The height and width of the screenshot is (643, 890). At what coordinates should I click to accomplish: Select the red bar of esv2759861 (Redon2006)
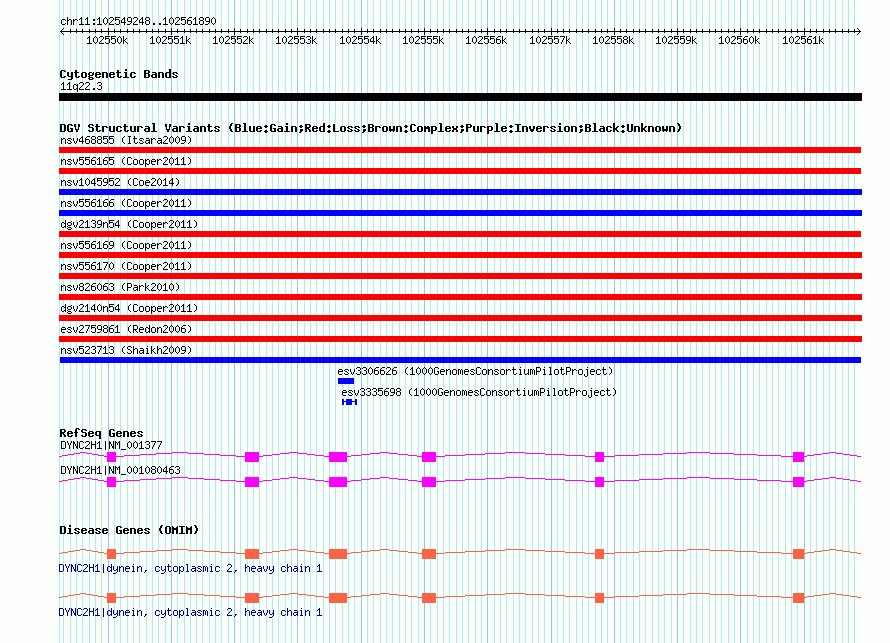coord(460,339)
